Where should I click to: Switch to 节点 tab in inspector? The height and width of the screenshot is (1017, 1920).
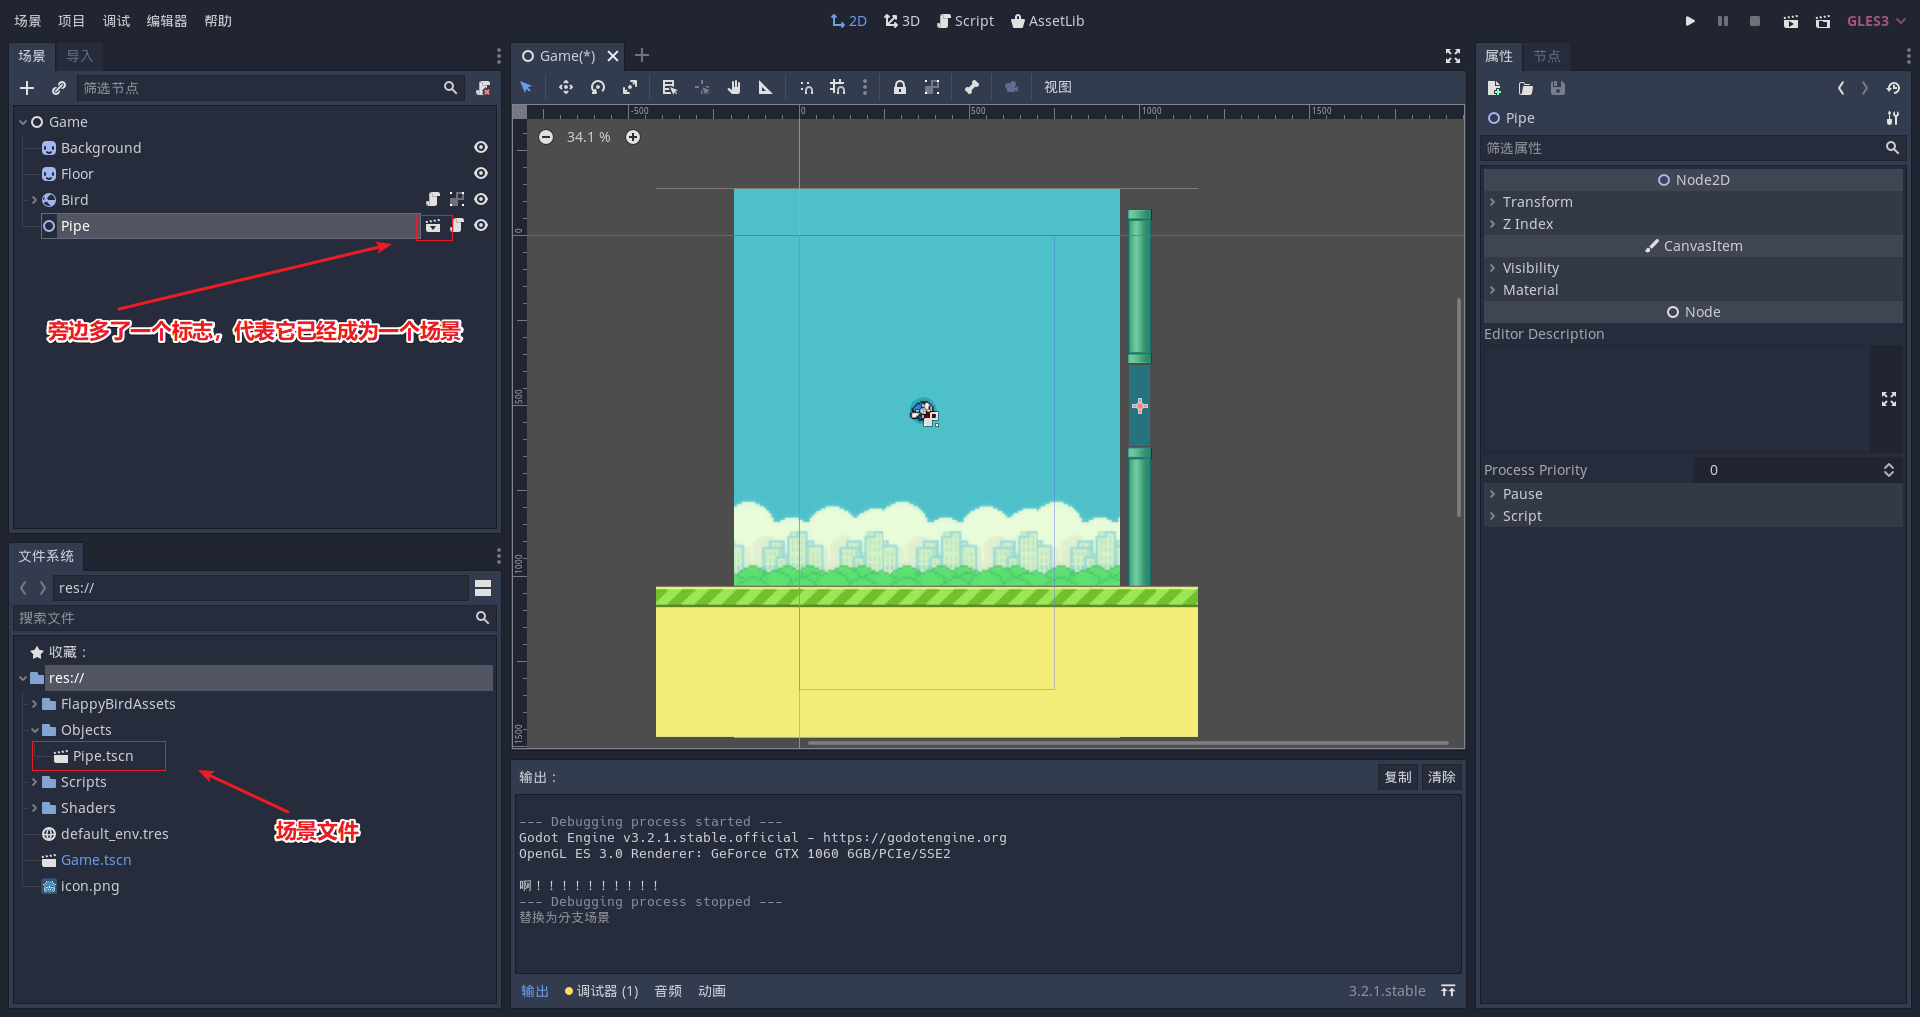click(x=1547, y=56)
